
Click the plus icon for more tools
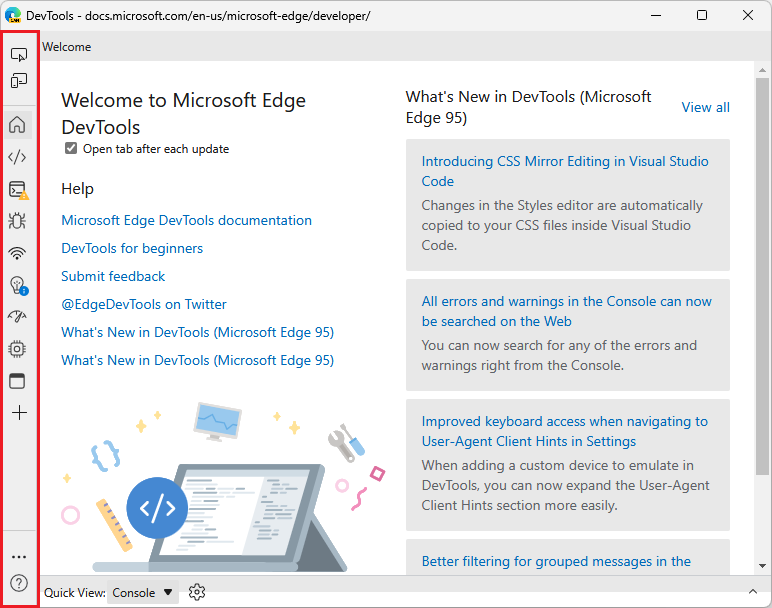click(19, 413)
